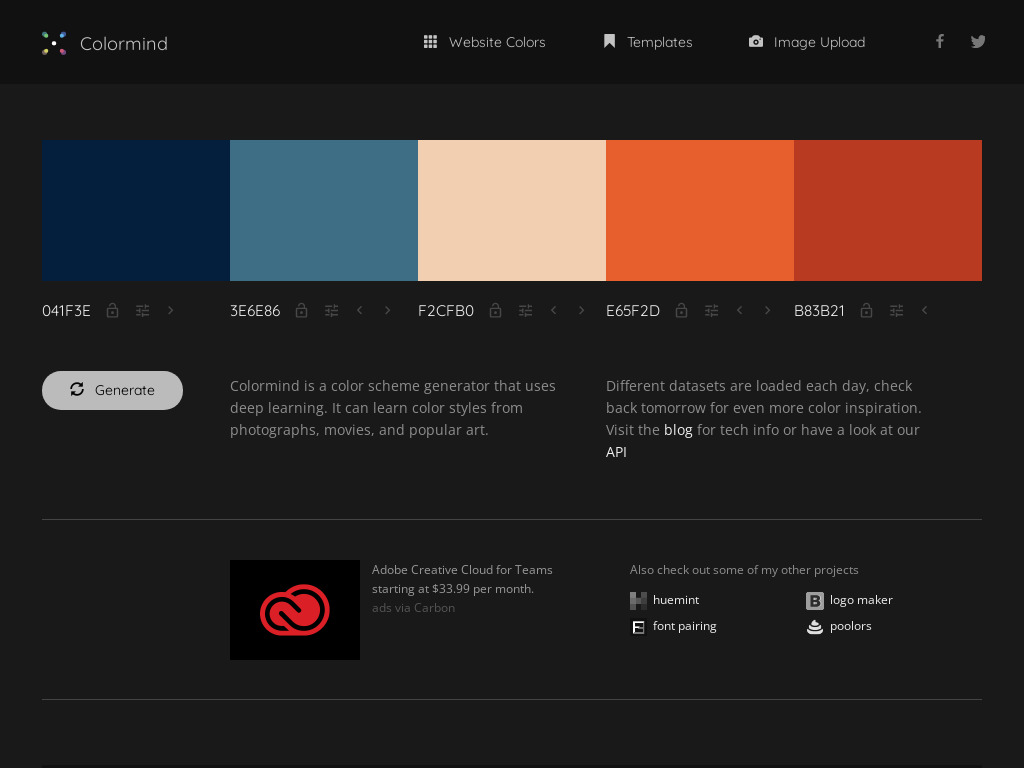Move F2CFB0 color right with arrow
Viewport: 1024px width, 768px height.
[581, 310]
